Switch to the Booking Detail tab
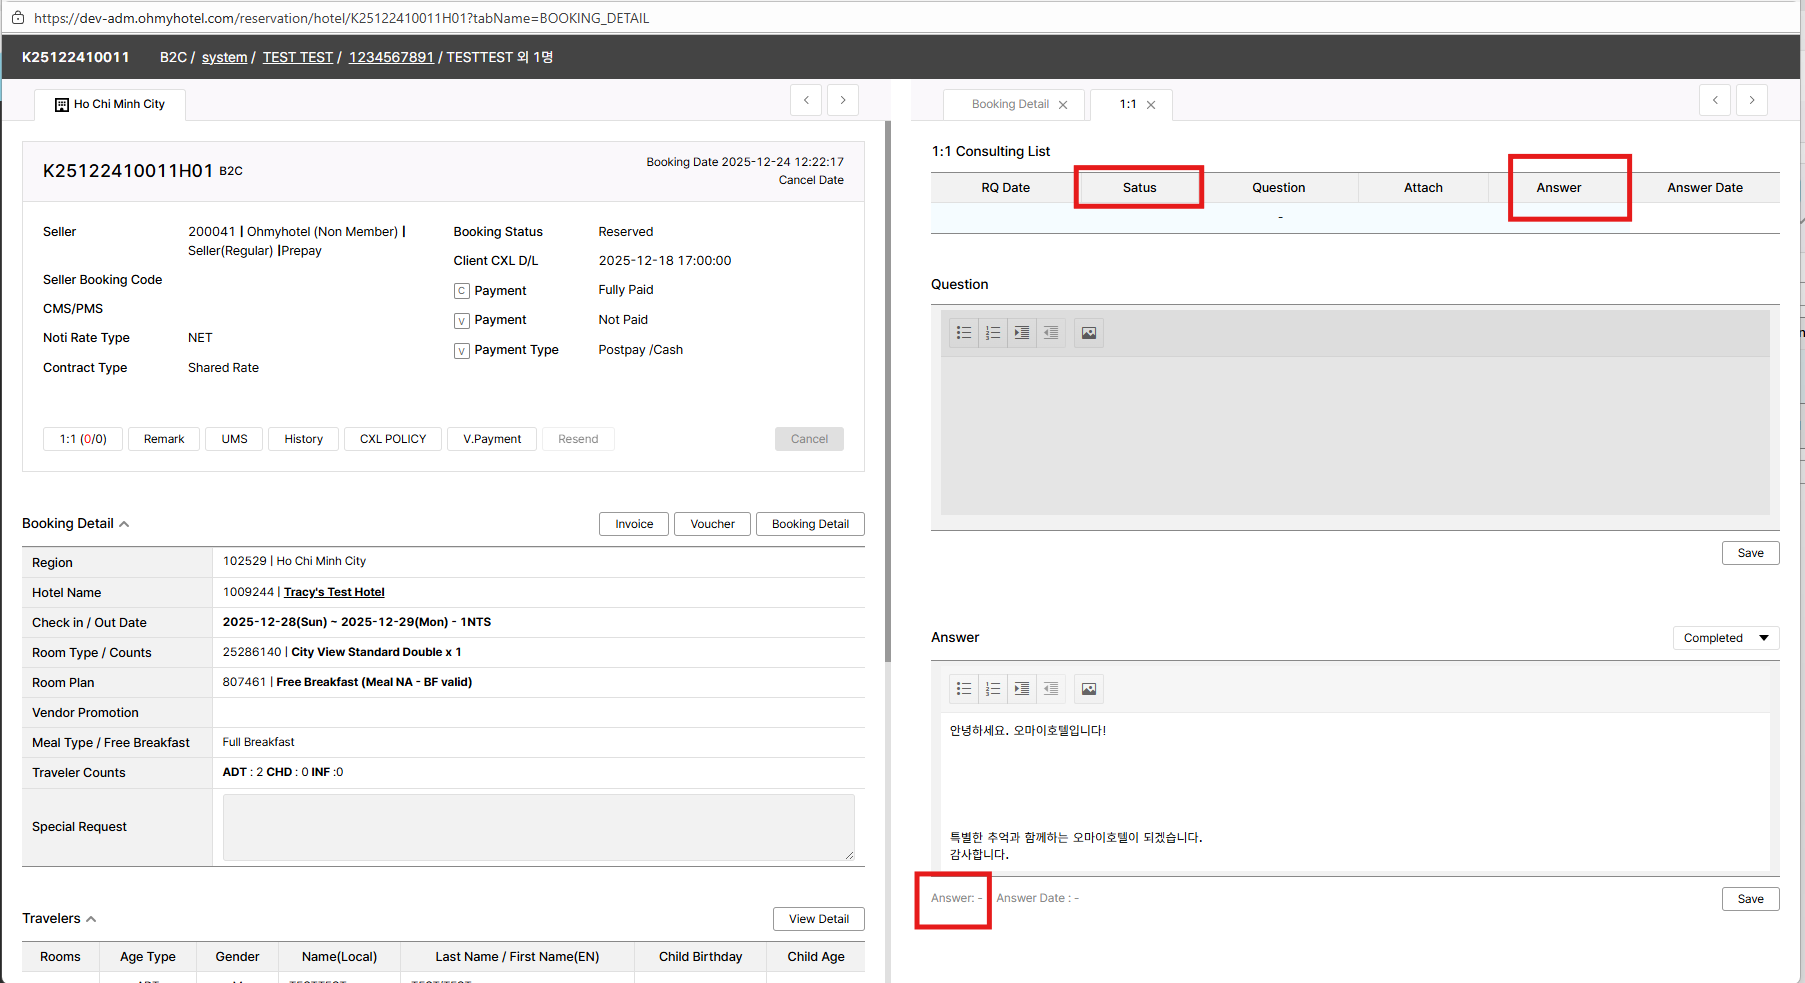 [x=1009, y=104]
